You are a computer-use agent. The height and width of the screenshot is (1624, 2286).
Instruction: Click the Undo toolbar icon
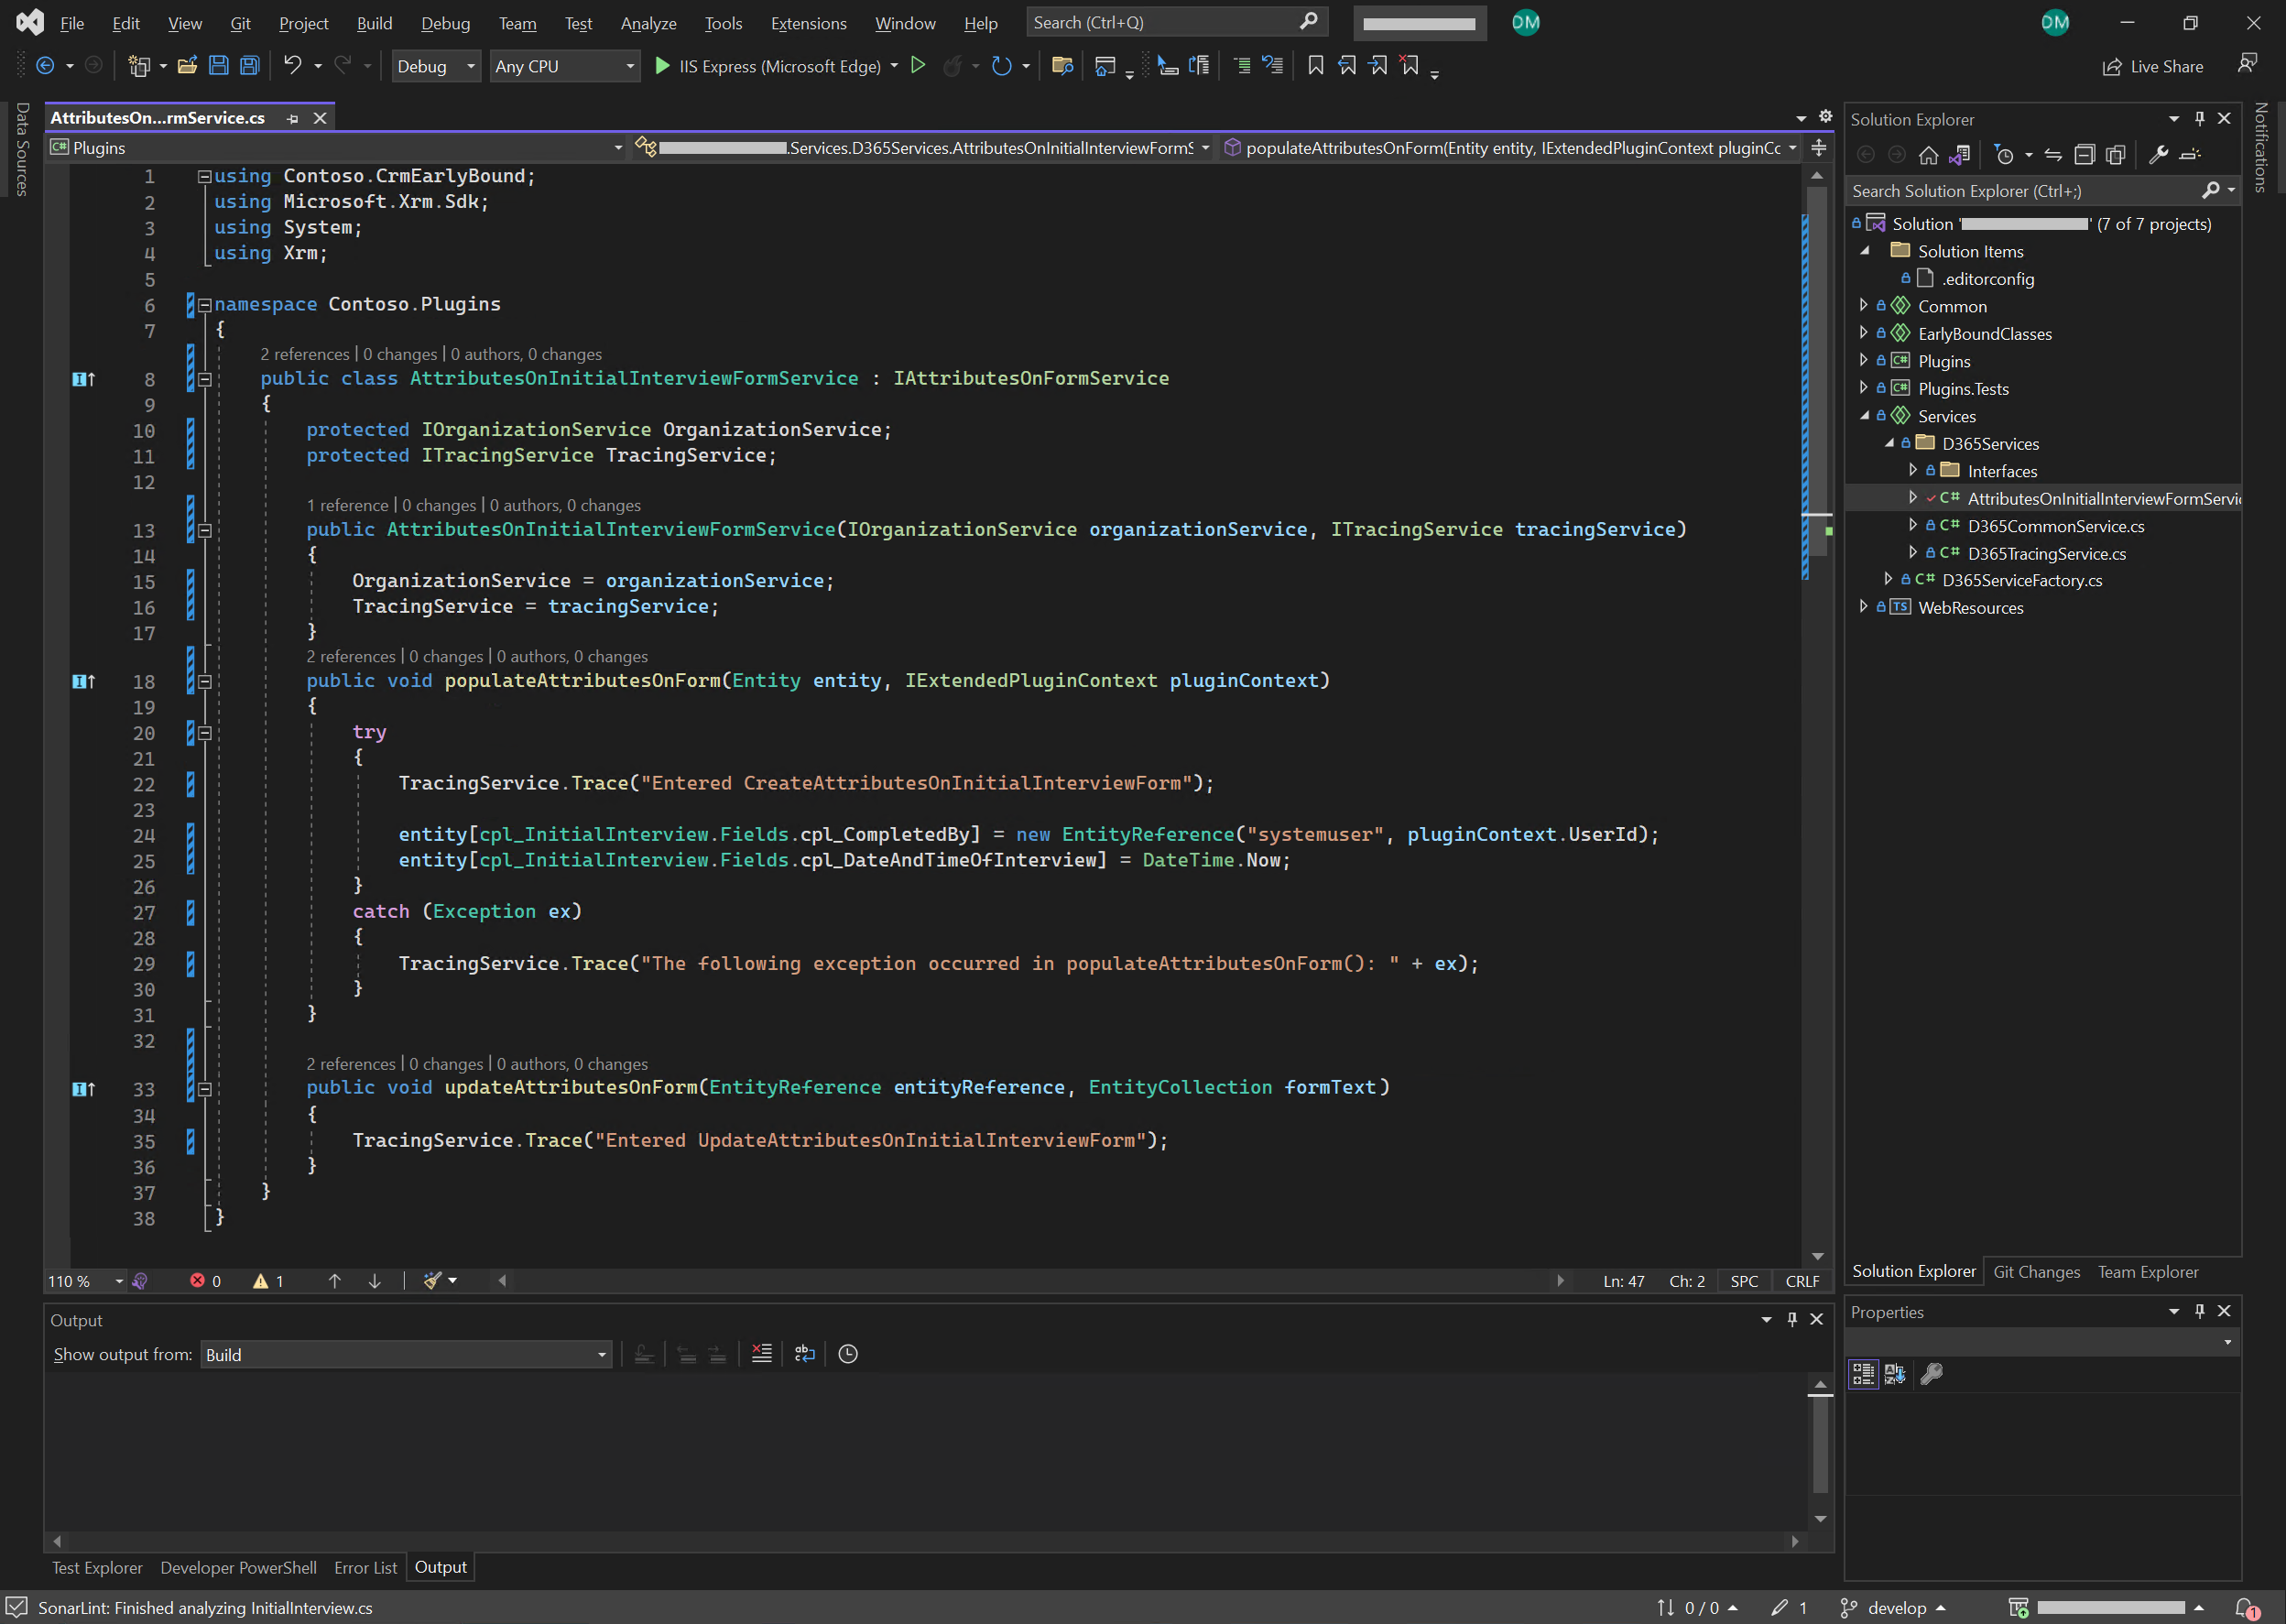click(292, 66)
